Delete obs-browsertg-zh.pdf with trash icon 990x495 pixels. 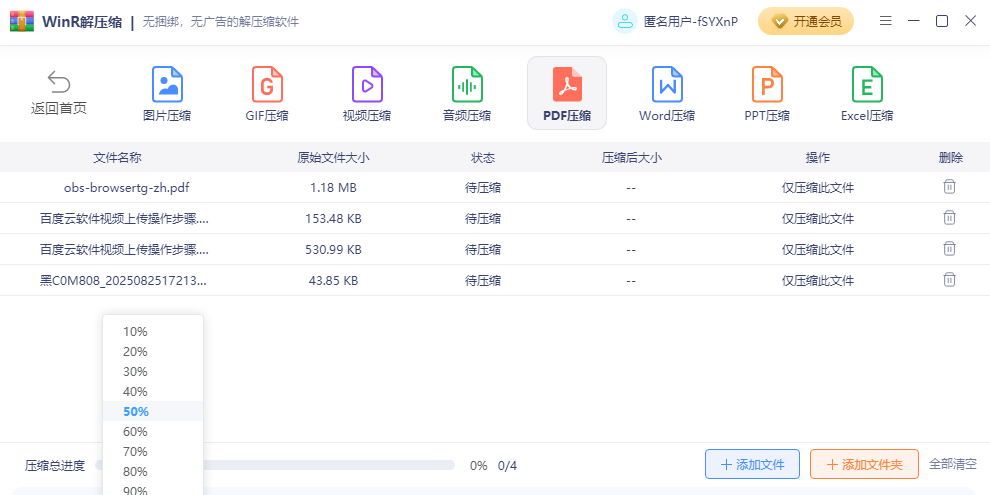[x=949, y=187]
